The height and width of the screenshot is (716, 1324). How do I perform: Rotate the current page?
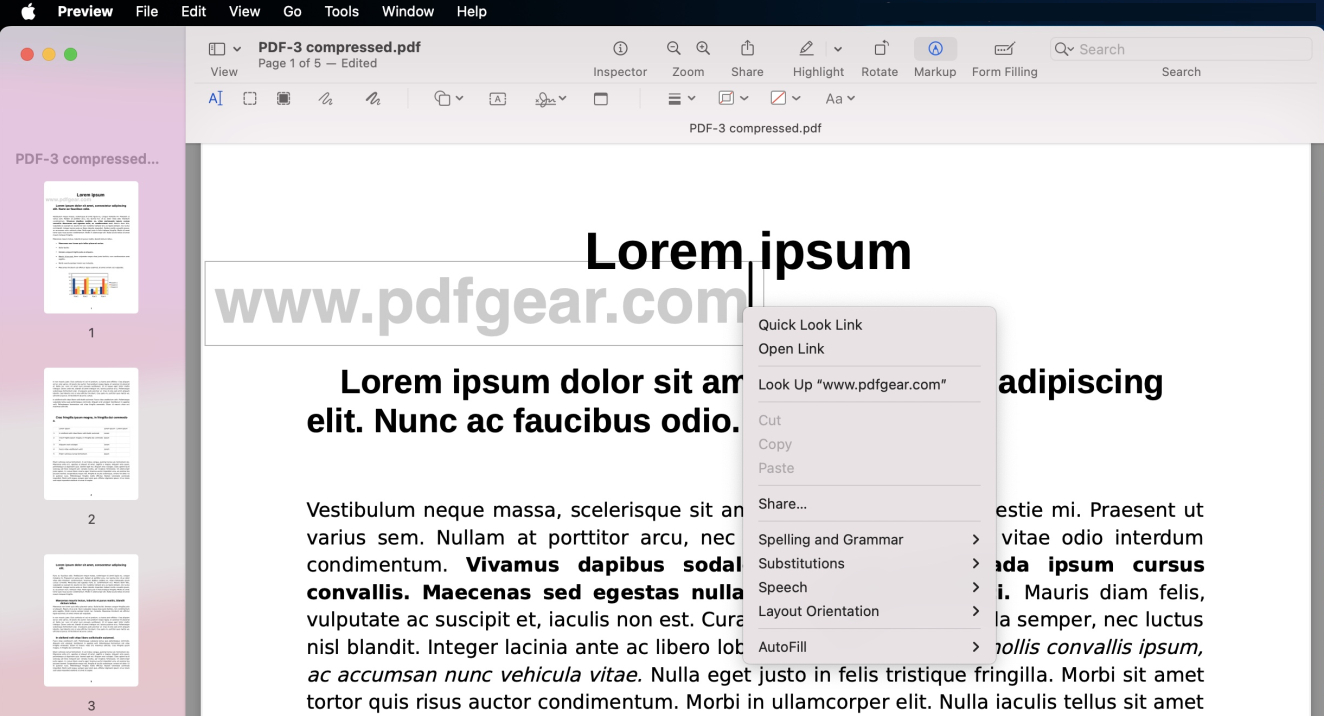(x=879, y=55)
